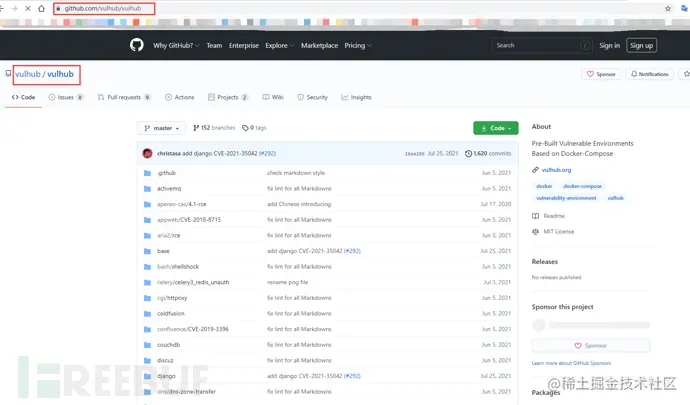Open apereo-cas/4.1-rce folder name
The image size is (690, 405).
click(x=181, y=204)
